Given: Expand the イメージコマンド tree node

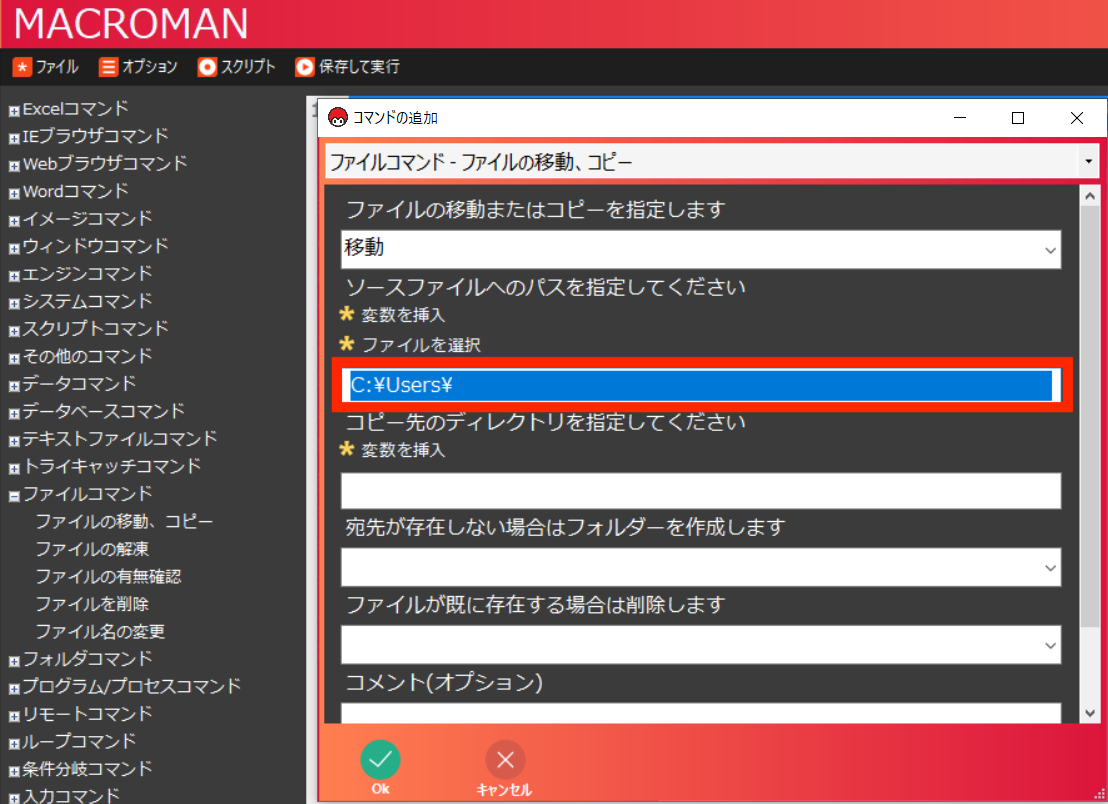Looking at the screenshot, I should (x=13, y=221).
